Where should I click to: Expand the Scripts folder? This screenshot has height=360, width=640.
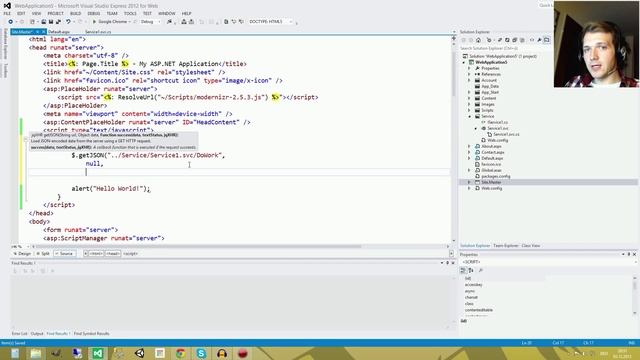pyautogui.click(x=469, y=110)
